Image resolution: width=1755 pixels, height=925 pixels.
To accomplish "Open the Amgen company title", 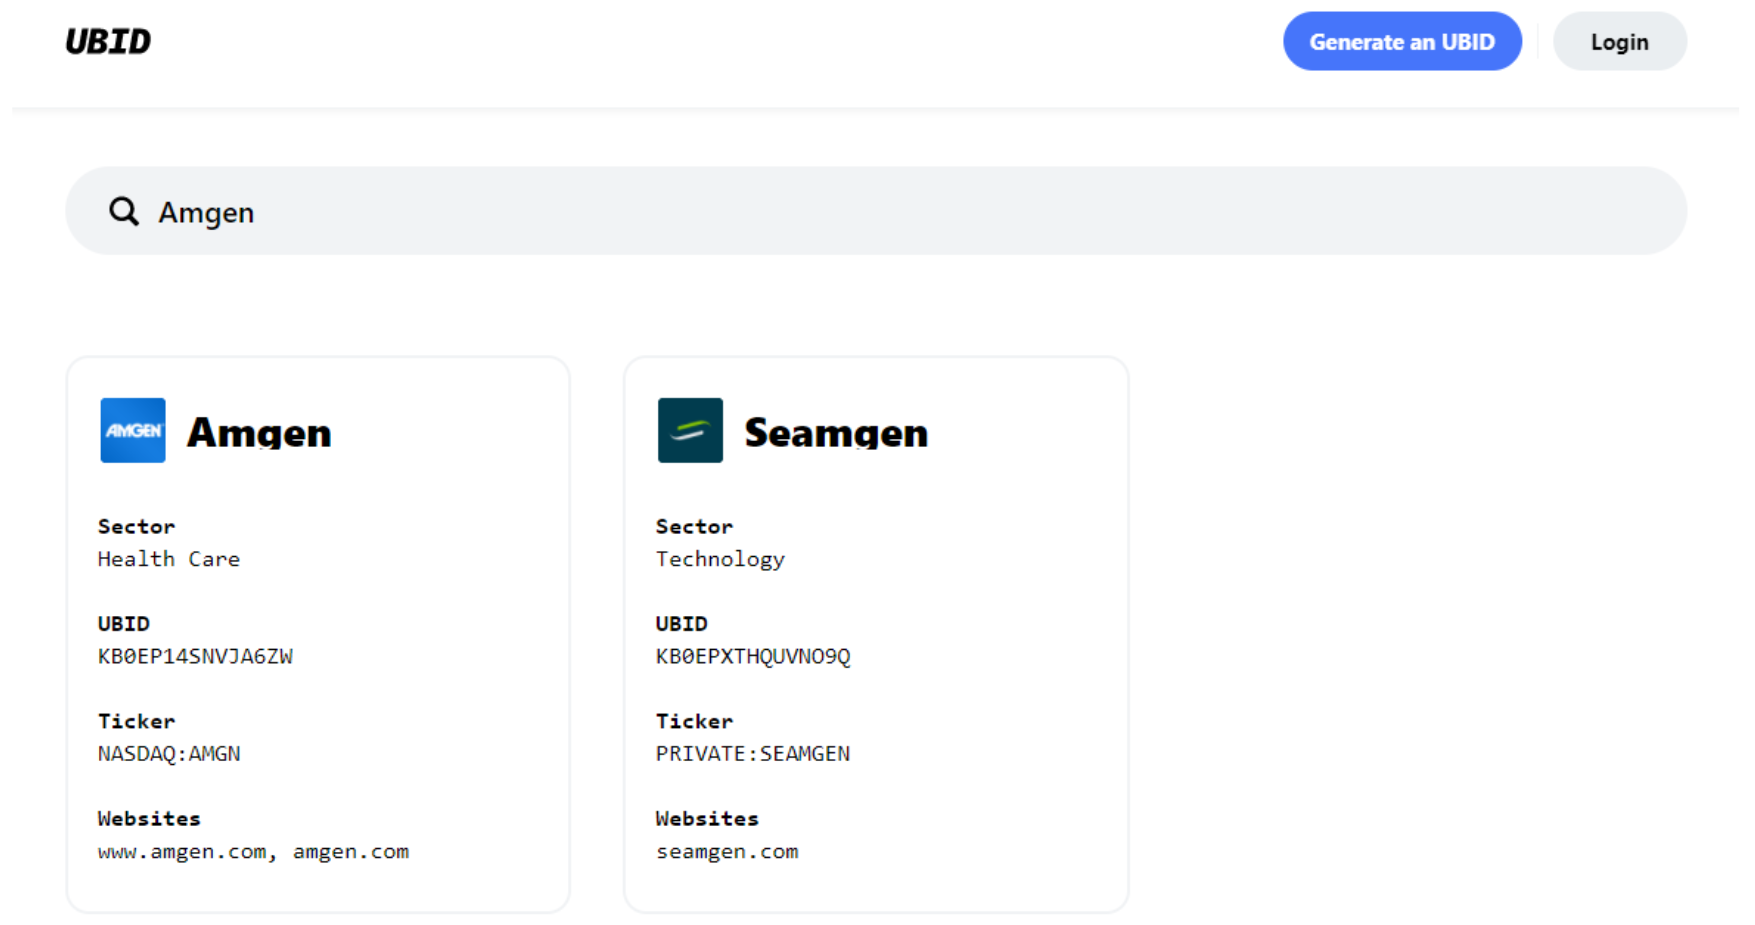I will click(x=259, y=433).
